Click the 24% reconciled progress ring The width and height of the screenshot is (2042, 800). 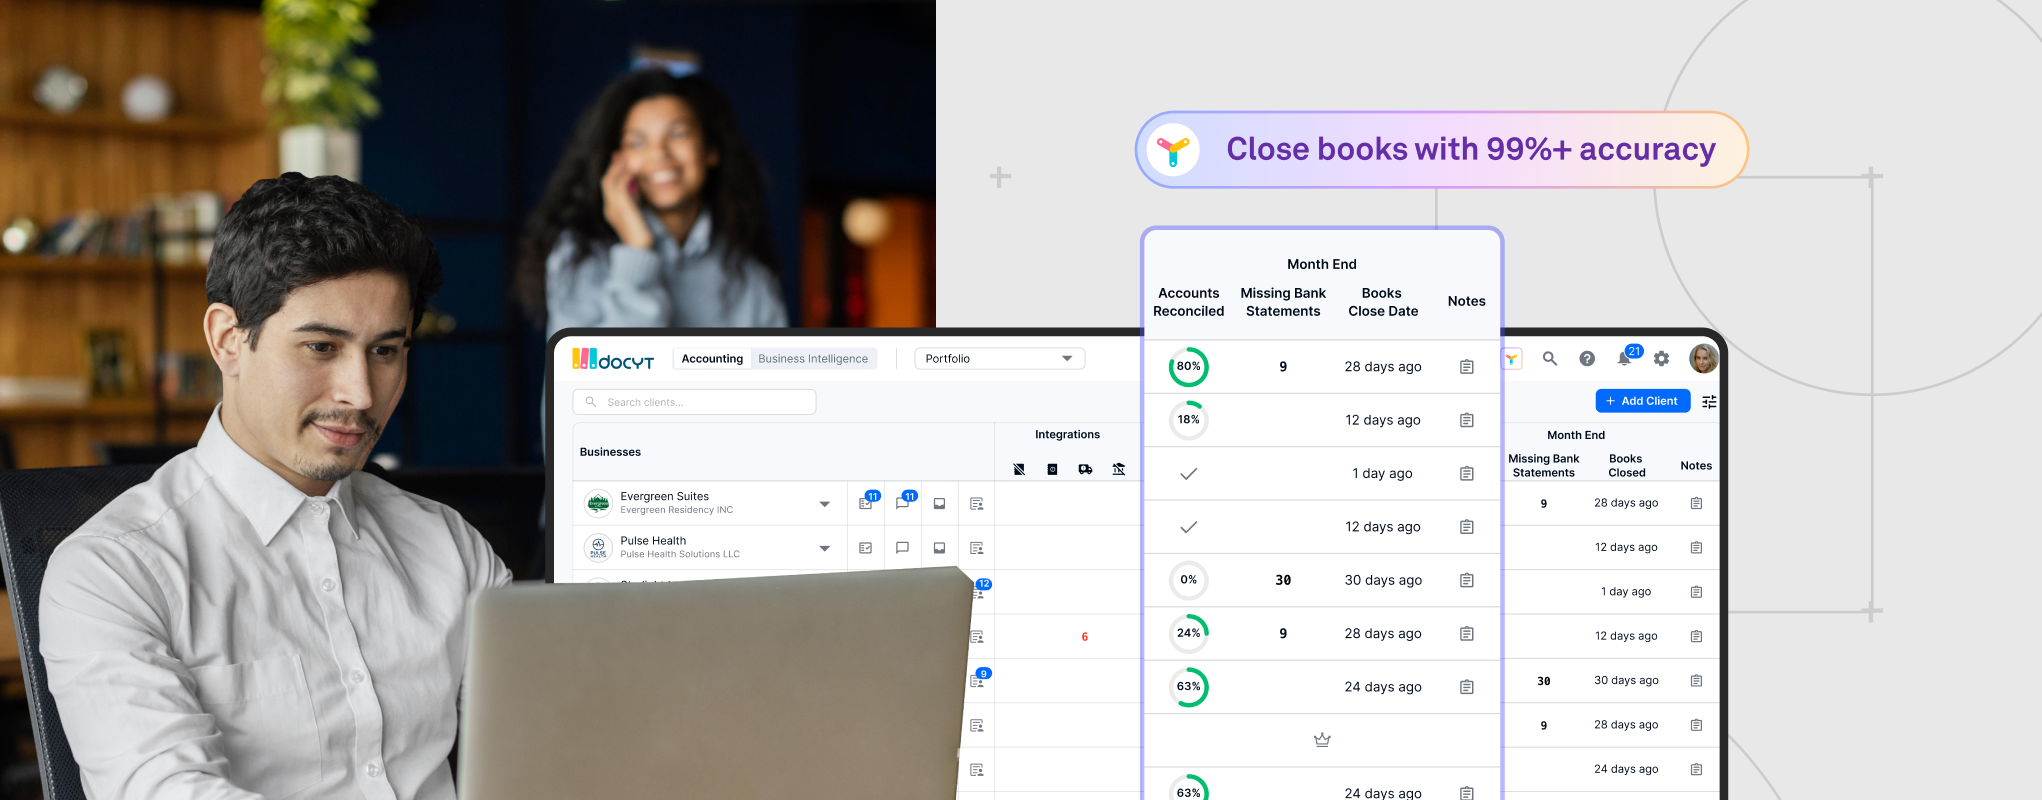pyautogui.click(x=1188, y=633)
